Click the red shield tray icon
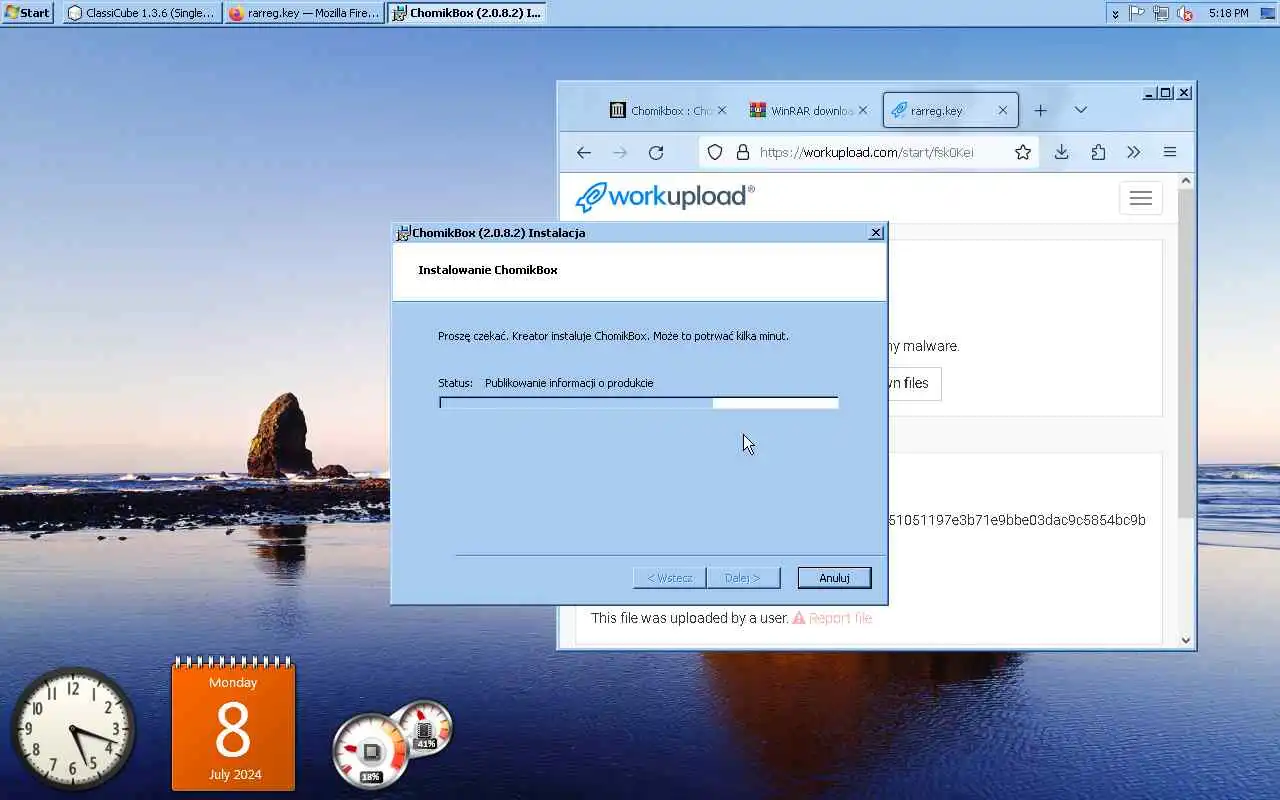This screenshot has width=1280, height=800. pos(1185,13)
